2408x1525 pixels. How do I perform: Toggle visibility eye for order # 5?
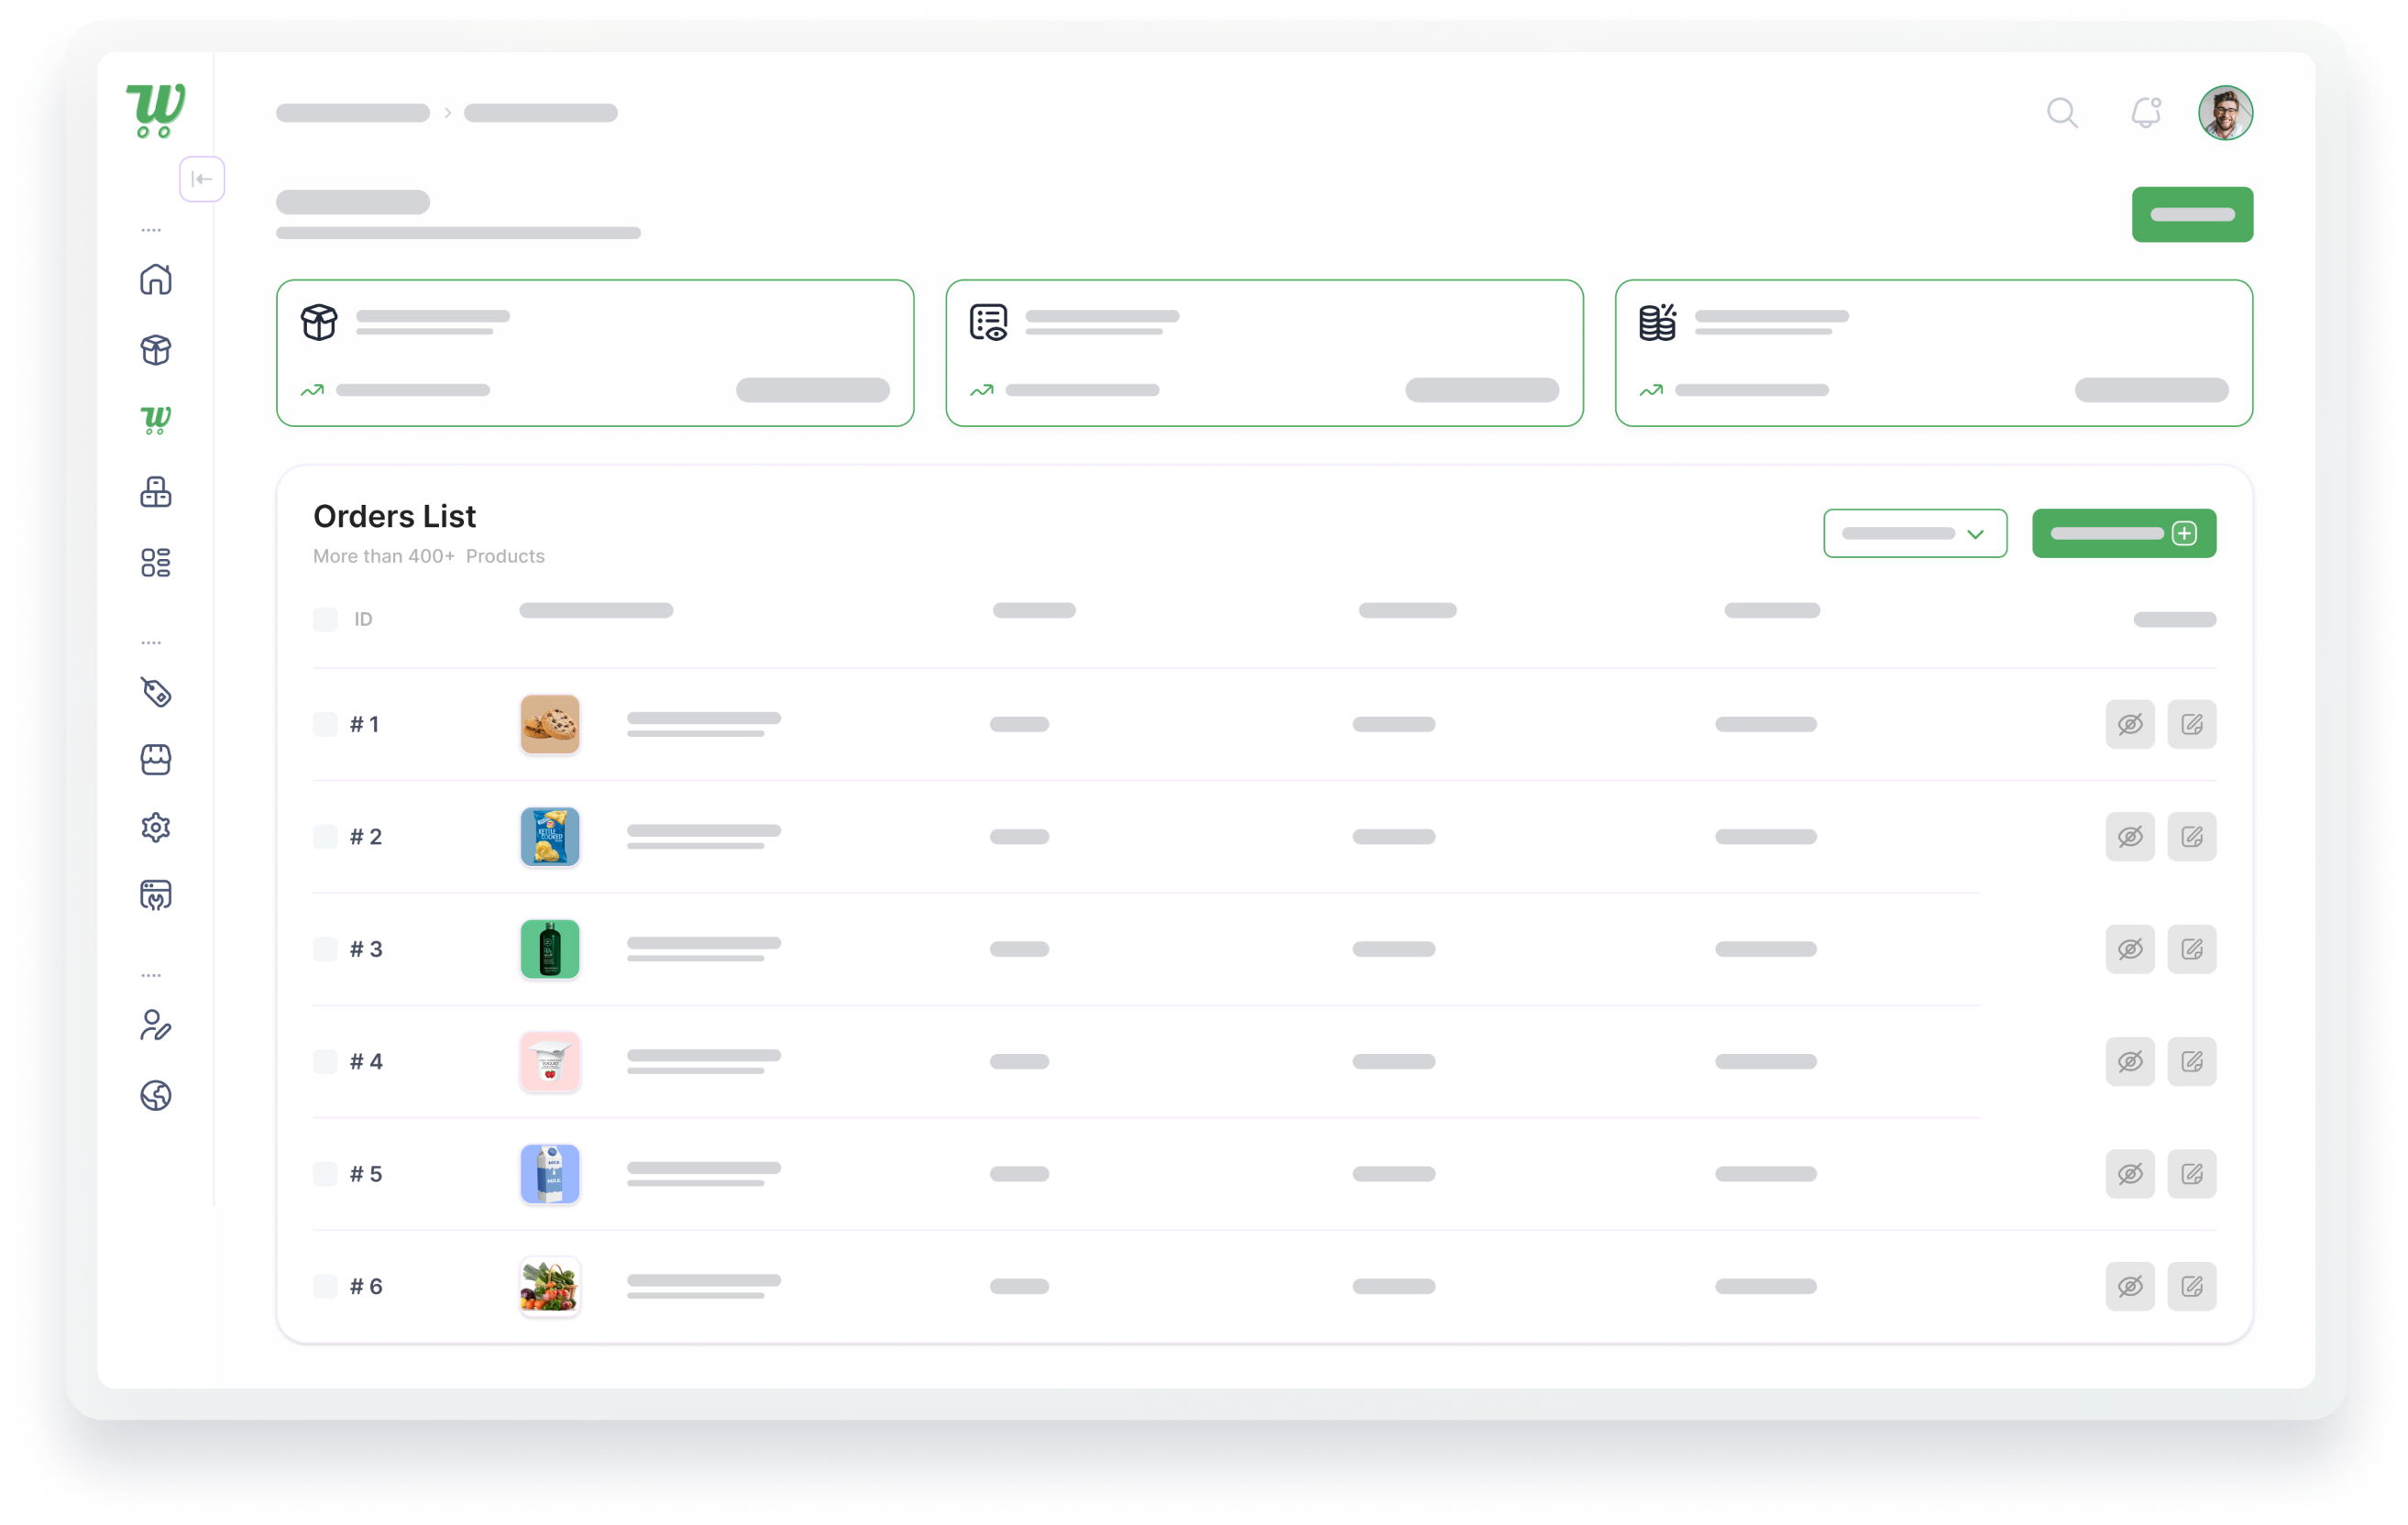[2130, 1174]
